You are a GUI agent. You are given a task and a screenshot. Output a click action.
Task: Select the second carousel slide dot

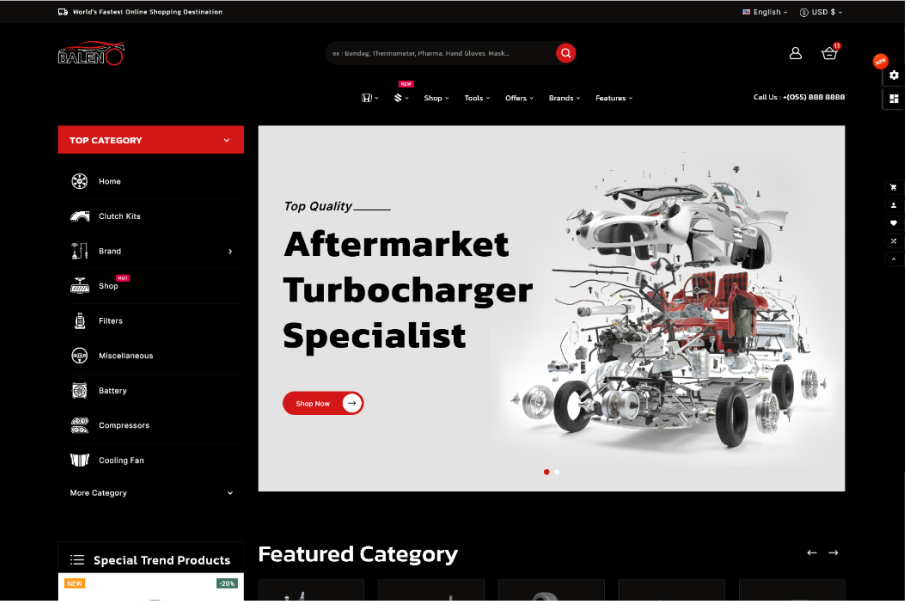pyautogui.click(x=557, y=471)
